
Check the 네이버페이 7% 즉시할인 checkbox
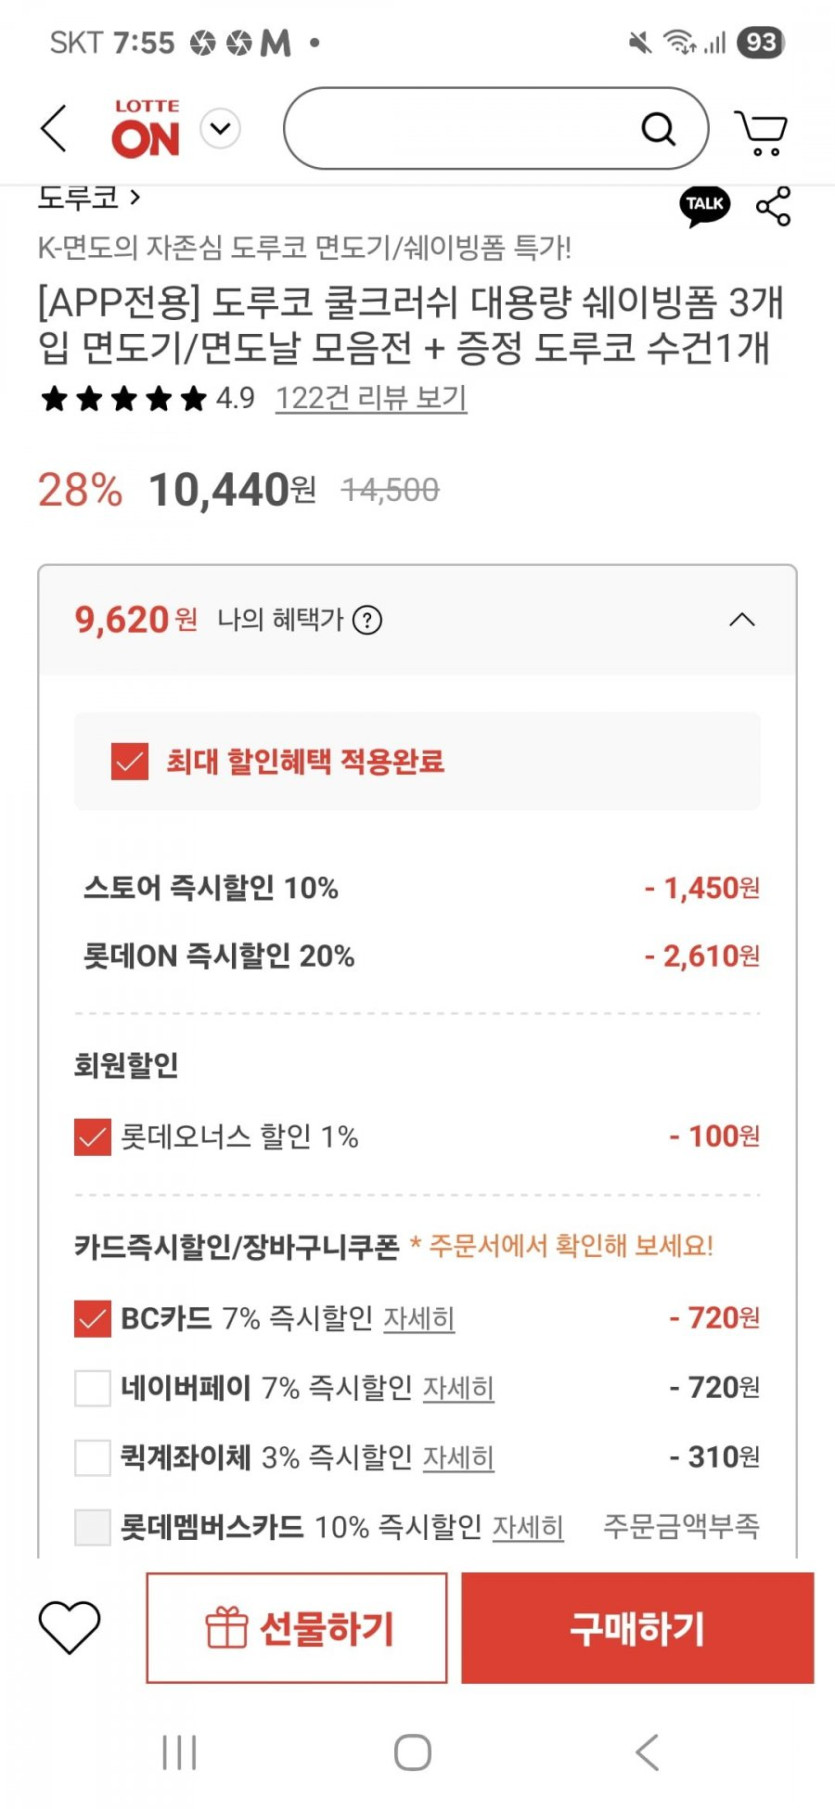[92, 1388]
